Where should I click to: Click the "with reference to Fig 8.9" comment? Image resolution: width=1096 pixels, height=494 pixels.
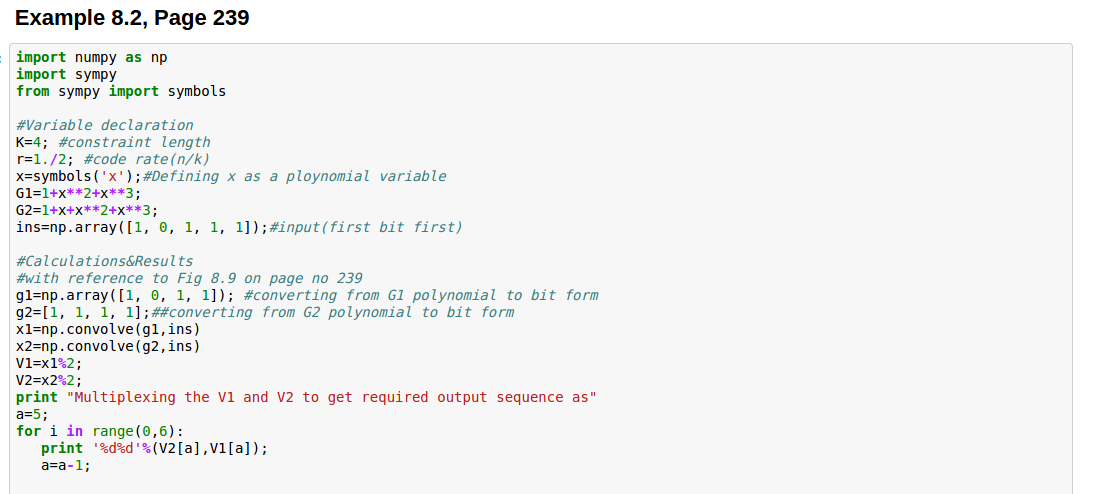pyautogui.click(x=189, y=279)
